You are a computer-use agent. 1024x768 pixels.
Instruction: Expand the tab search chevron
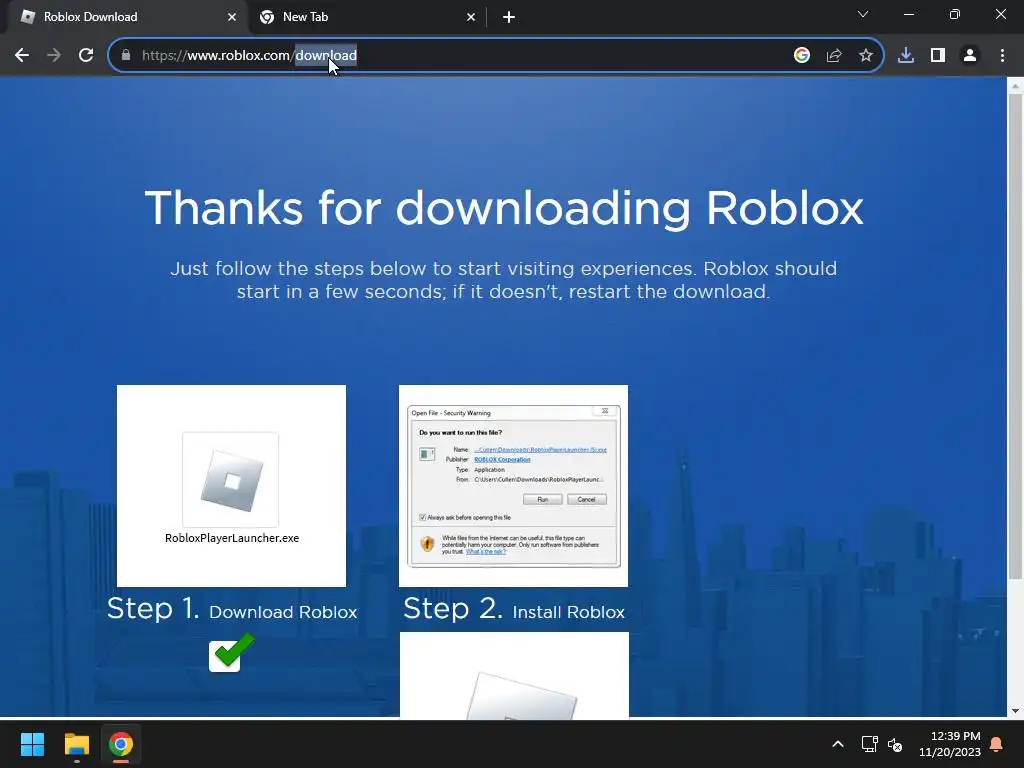tap(863, 14)
